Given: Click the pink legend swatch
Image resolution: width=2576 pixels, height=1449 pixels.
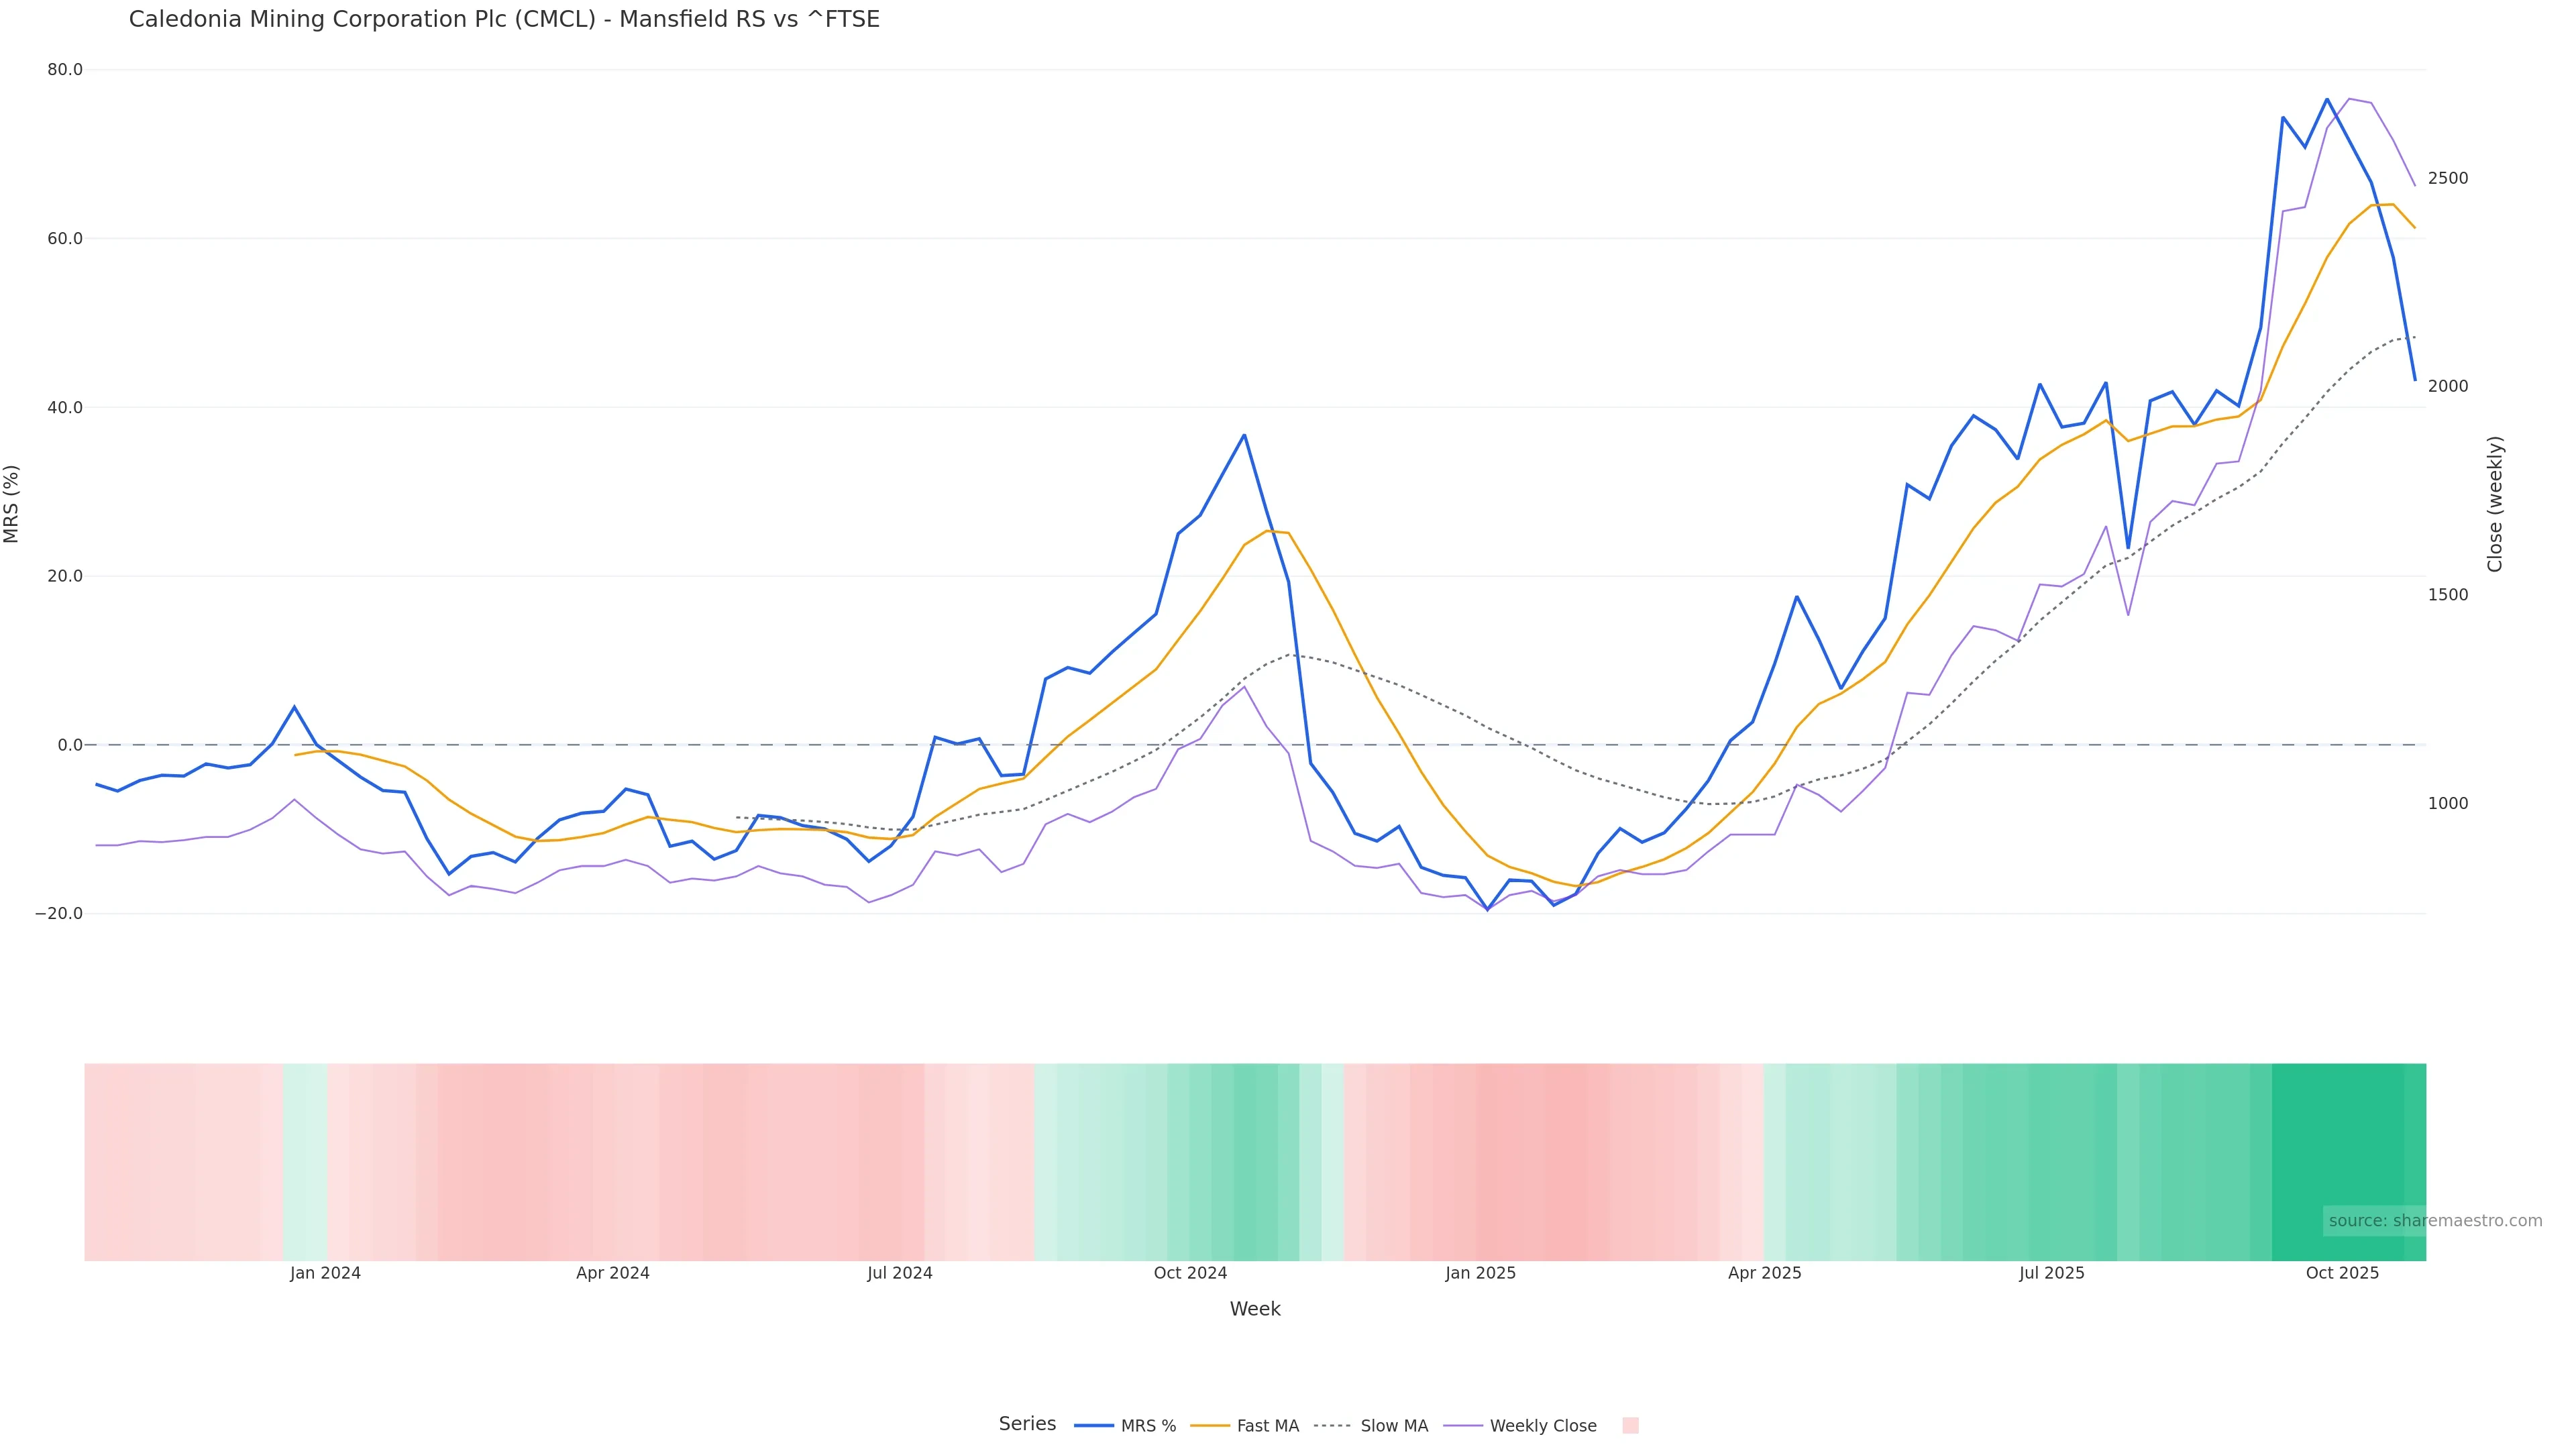Looking at the screenshot, I should (1630, 1426).
